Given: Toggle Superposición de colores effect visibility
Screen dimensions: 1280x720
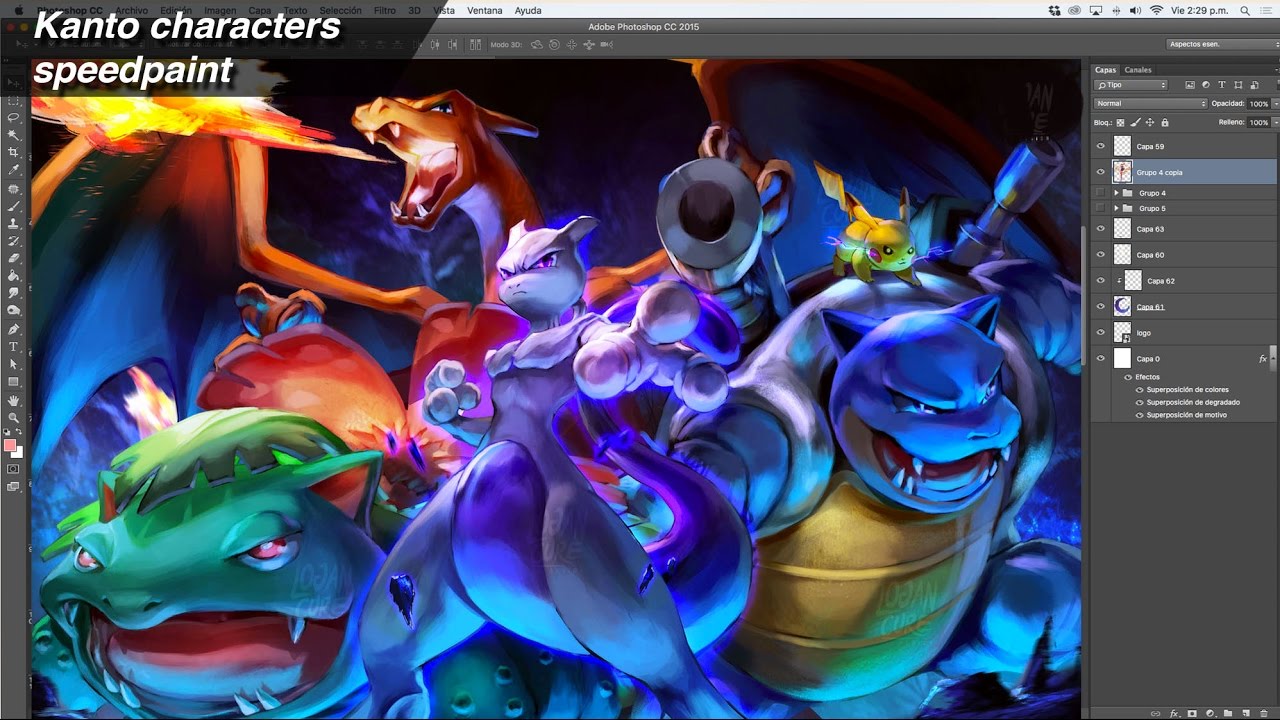Looking at the screenshot, I should coord(1139,390).
